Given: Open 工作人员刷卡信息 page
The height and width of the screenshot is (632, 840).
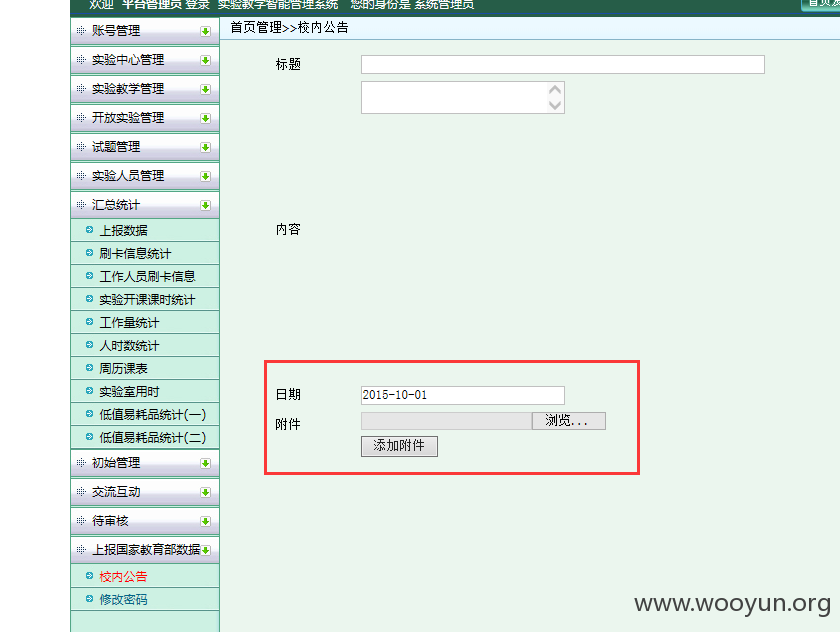Looking at the screenshot, I should [147, 276].
